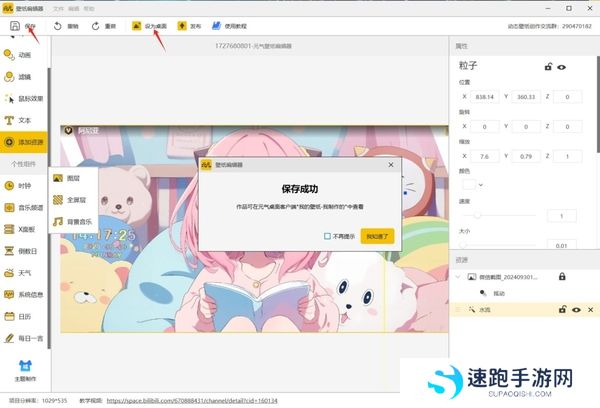This screenshot has height=408, width=600.
Task: Click the size value box showing 0.01
Action: (x=561, y=245)
